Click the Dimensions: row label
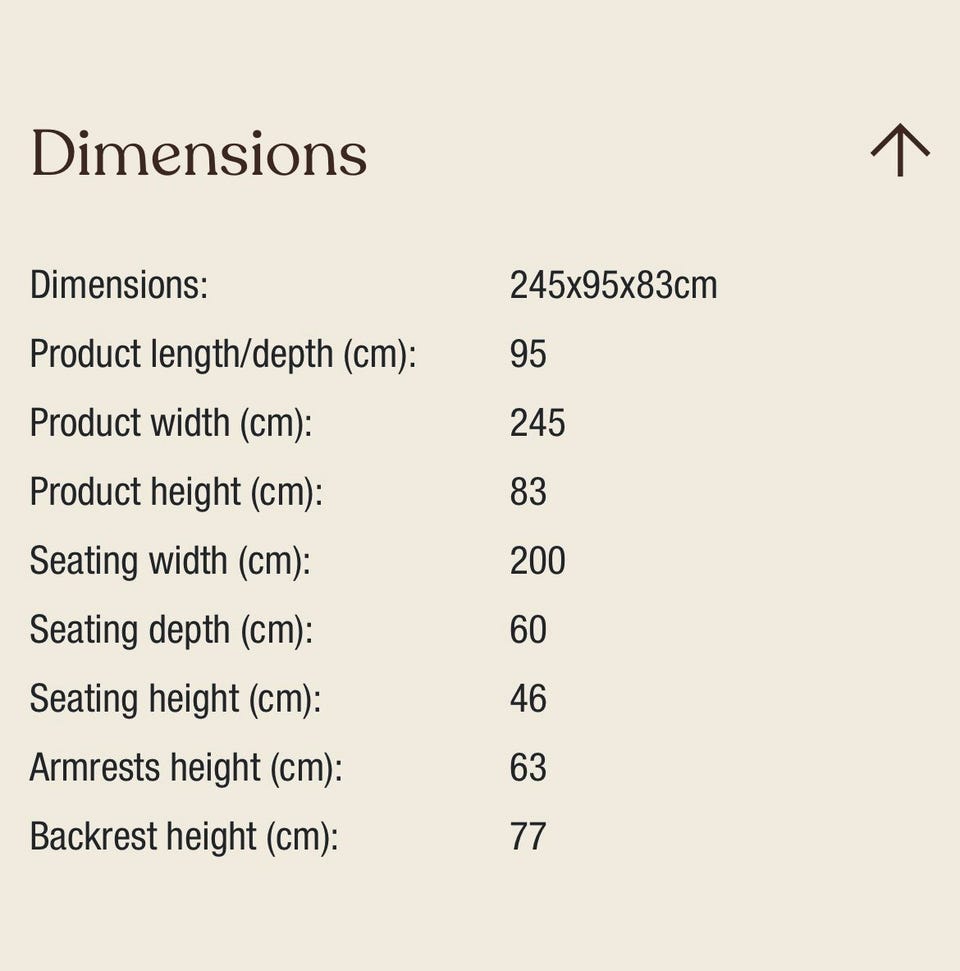This screenshot has height=971, width=960. click(x=119, y=285)
